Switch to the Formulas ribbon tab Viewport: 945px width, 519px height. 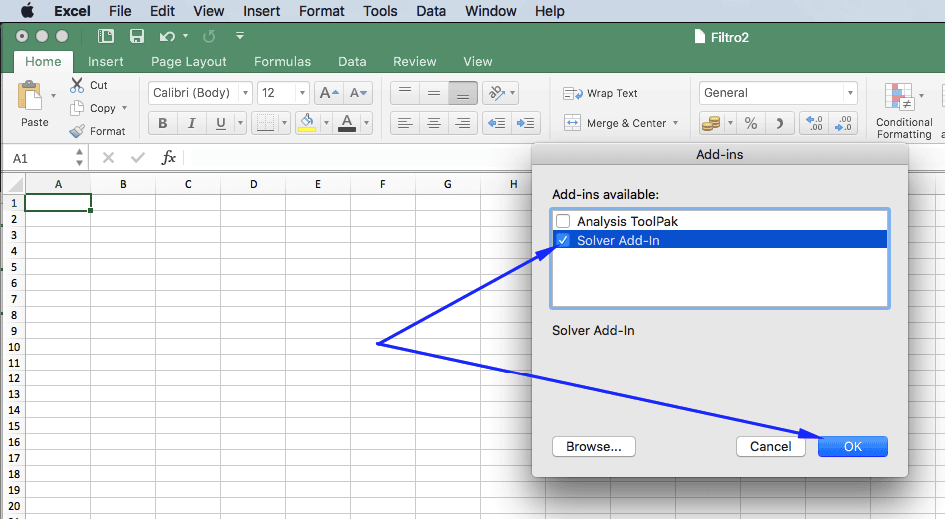[x=282, y=61]
